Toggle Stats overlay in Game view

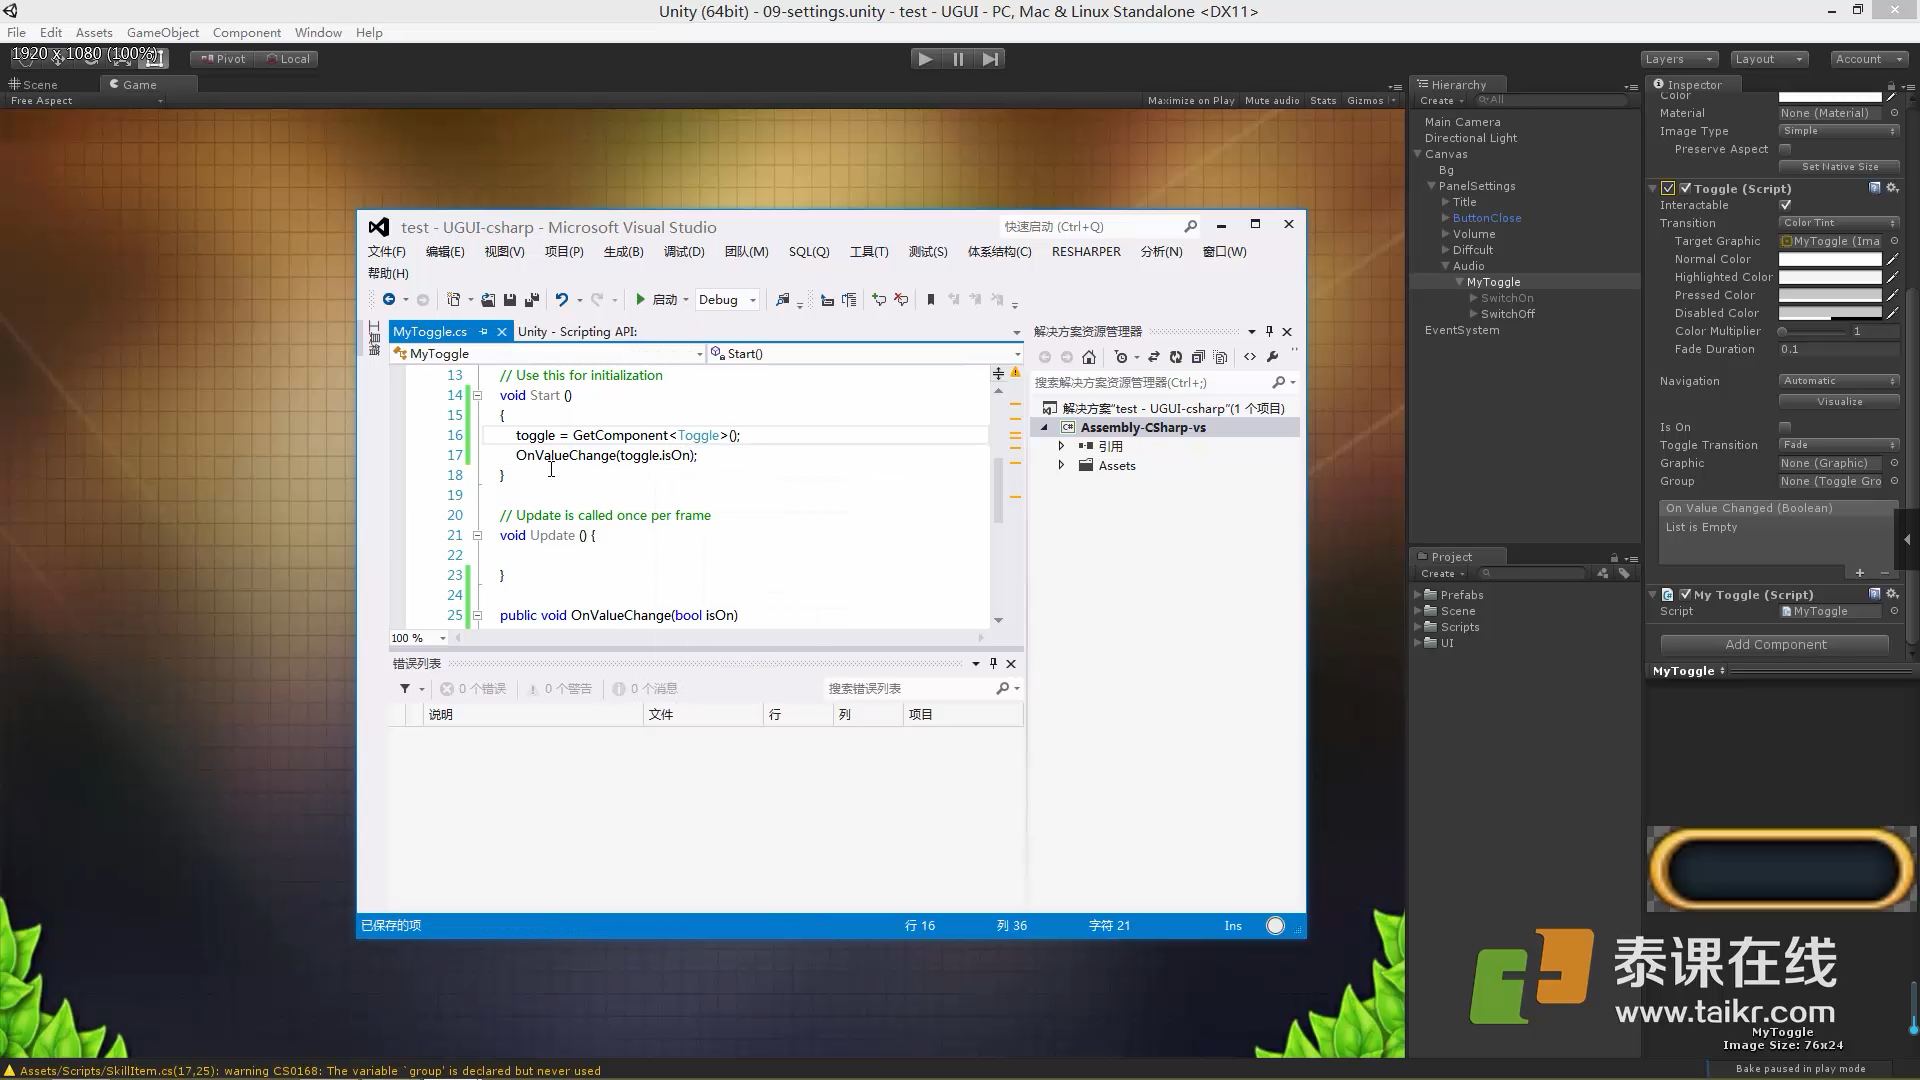pos(1323,100)
